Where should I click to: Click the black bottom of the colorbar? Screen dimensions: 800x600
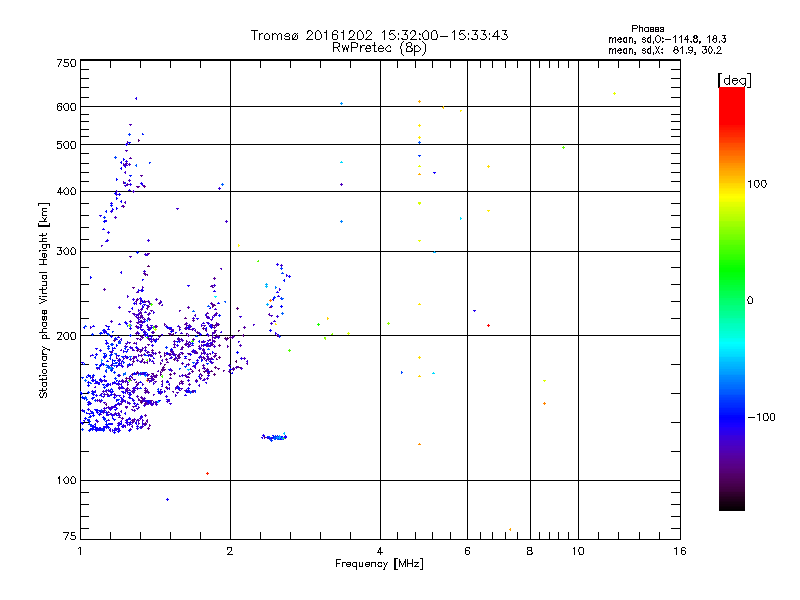pos(732,503)
